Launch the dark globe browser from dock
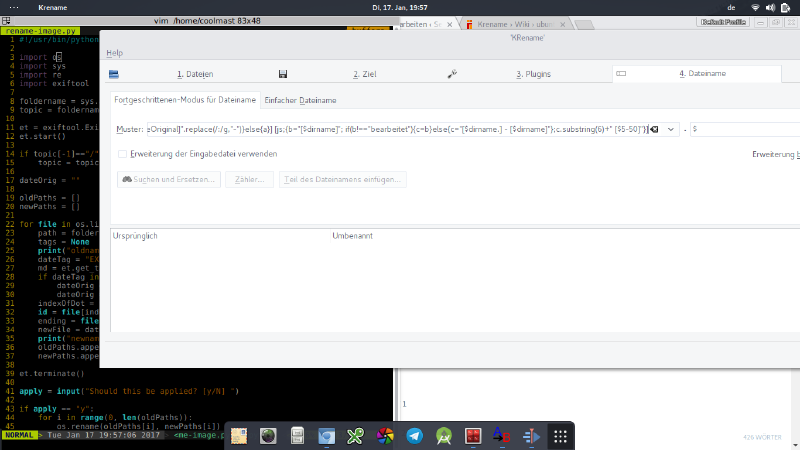This screenshot has height=450, width=800. click(x=268, y=436)
